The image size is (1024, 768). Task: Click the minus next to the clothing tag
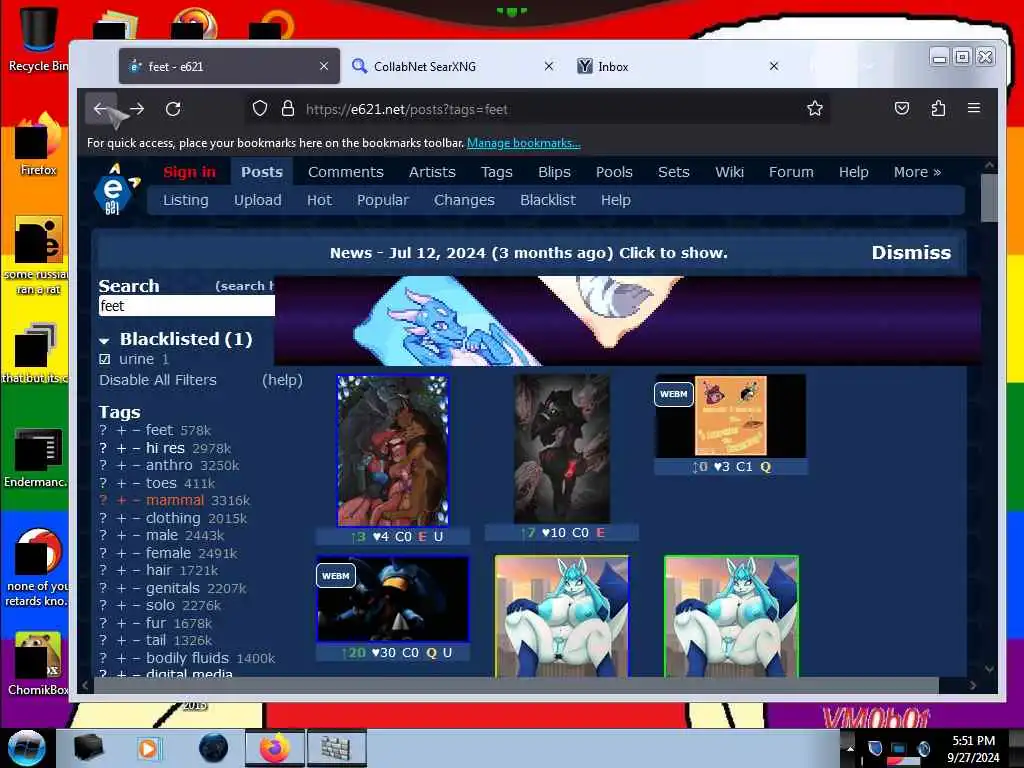(136, 519)
